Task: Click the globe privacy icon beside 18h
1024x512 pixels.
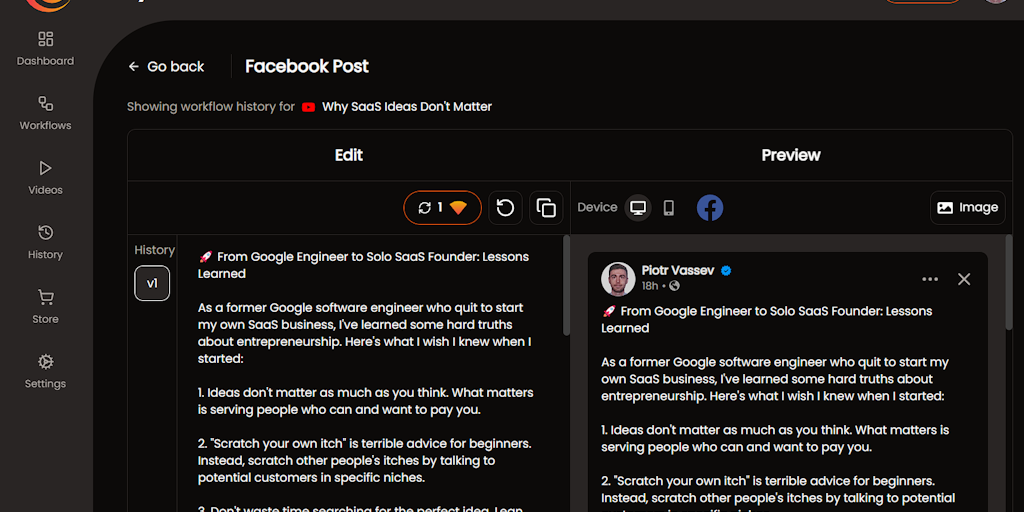Action: pyautogui.click(x=675, y=286)
